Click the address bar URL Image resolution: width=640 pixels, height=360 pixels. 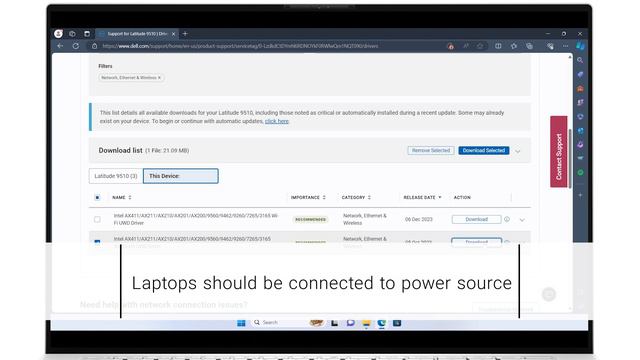[x=240, y=46]
